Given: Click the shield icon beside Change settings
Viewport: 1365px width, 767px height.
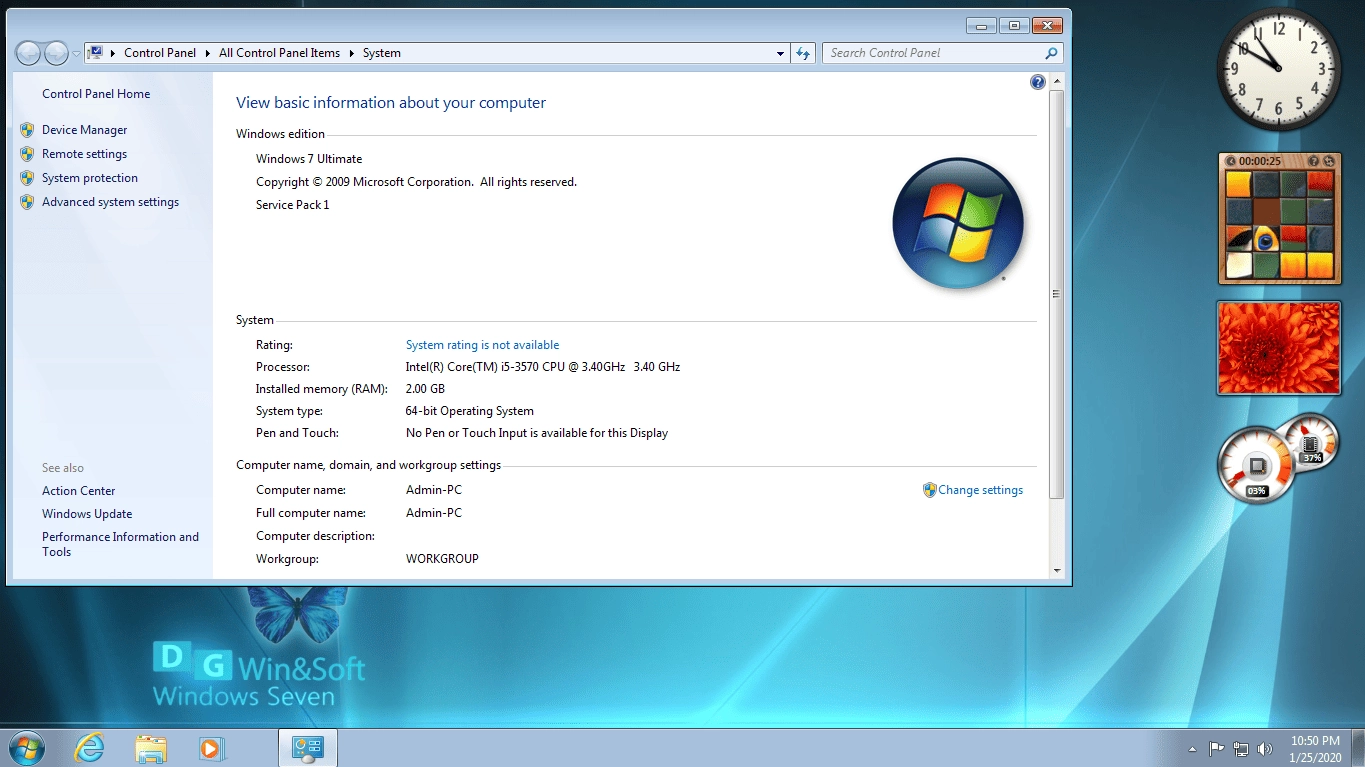Looking at the screenshot, I should click(x=929, y=490).
